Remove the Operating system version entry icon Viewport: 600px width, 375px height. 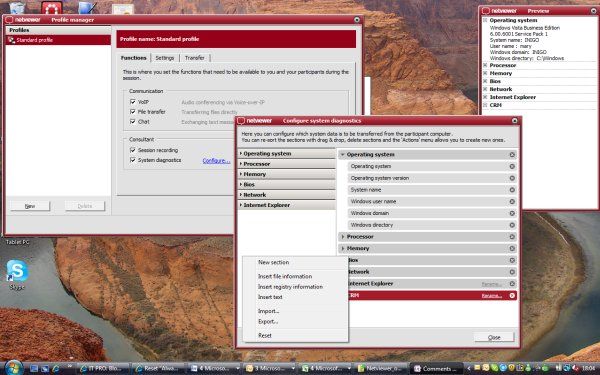pos(512,178)
